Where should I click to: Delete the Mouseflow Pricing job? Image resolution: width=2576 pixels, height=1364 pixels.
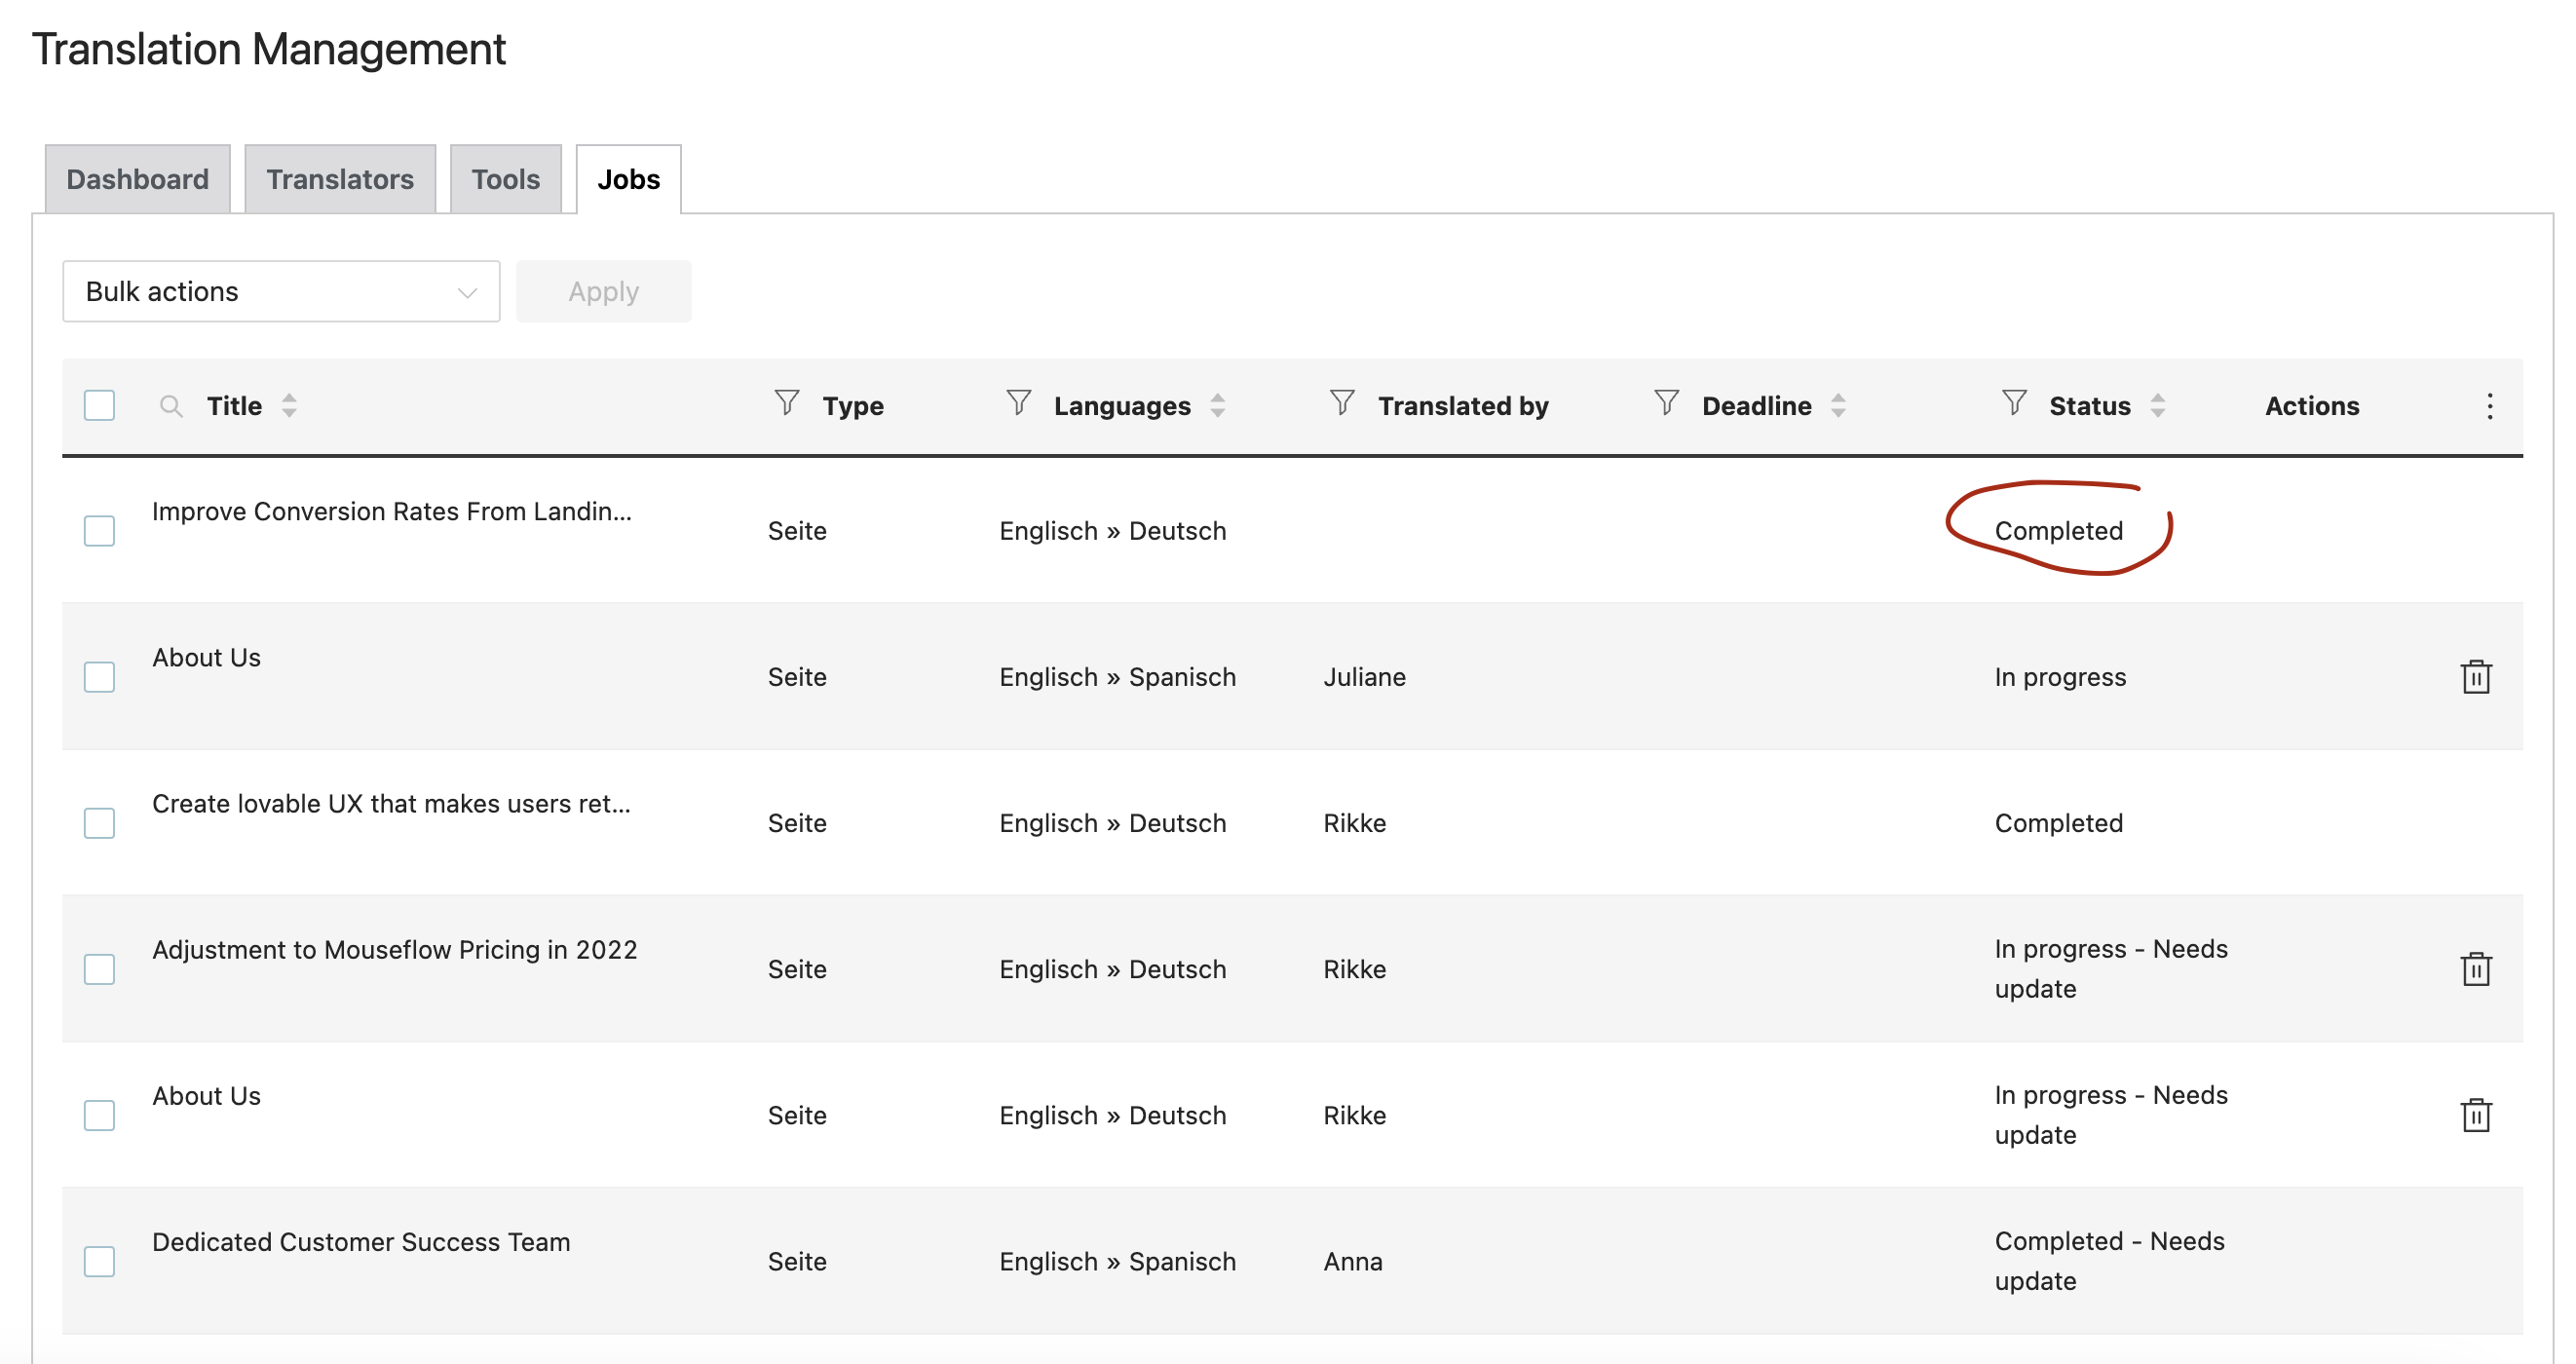point(2475,969)
